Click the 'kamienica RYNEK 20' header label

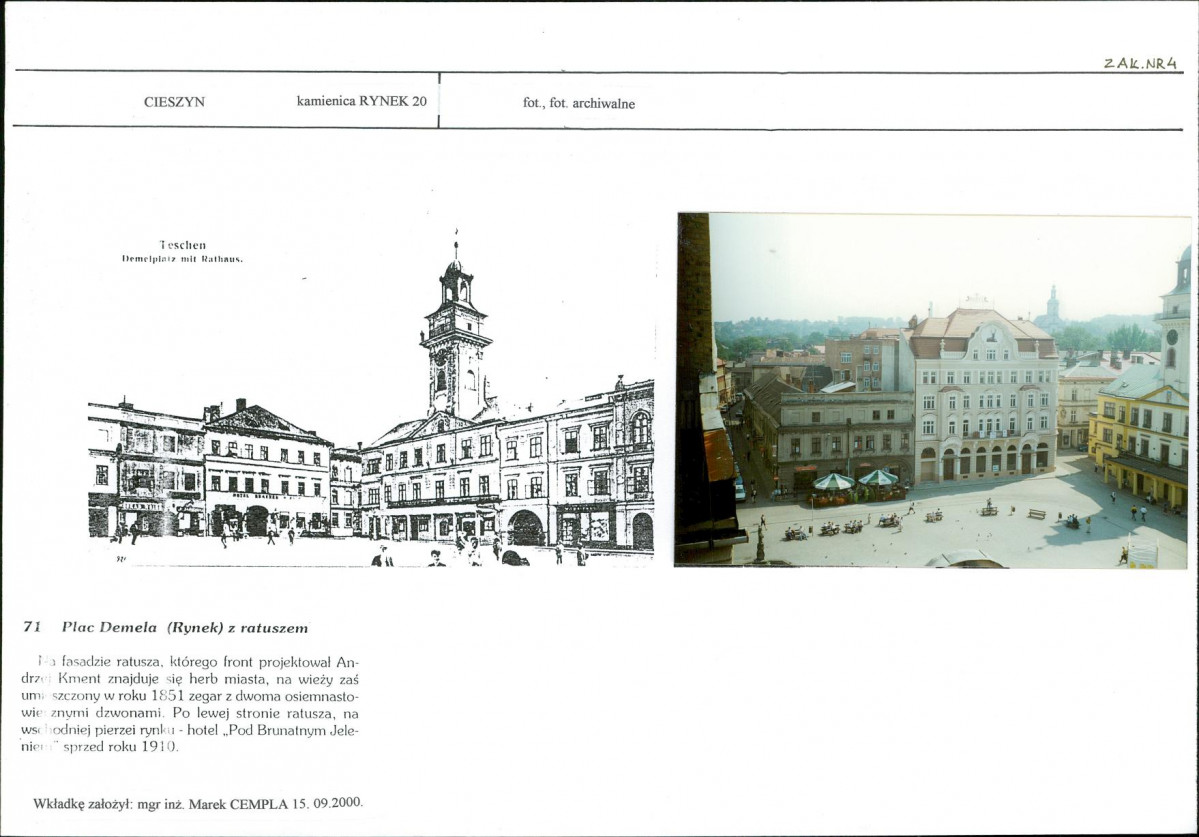pyautogui.click(x=361, y=101)
